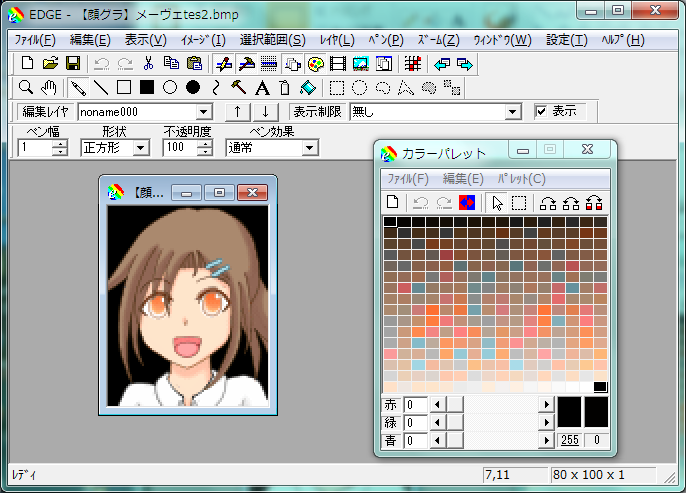Click the 赤 red slider track
Image resolution: width=686 pixels, height=493 pixels.
pos(500,405)
